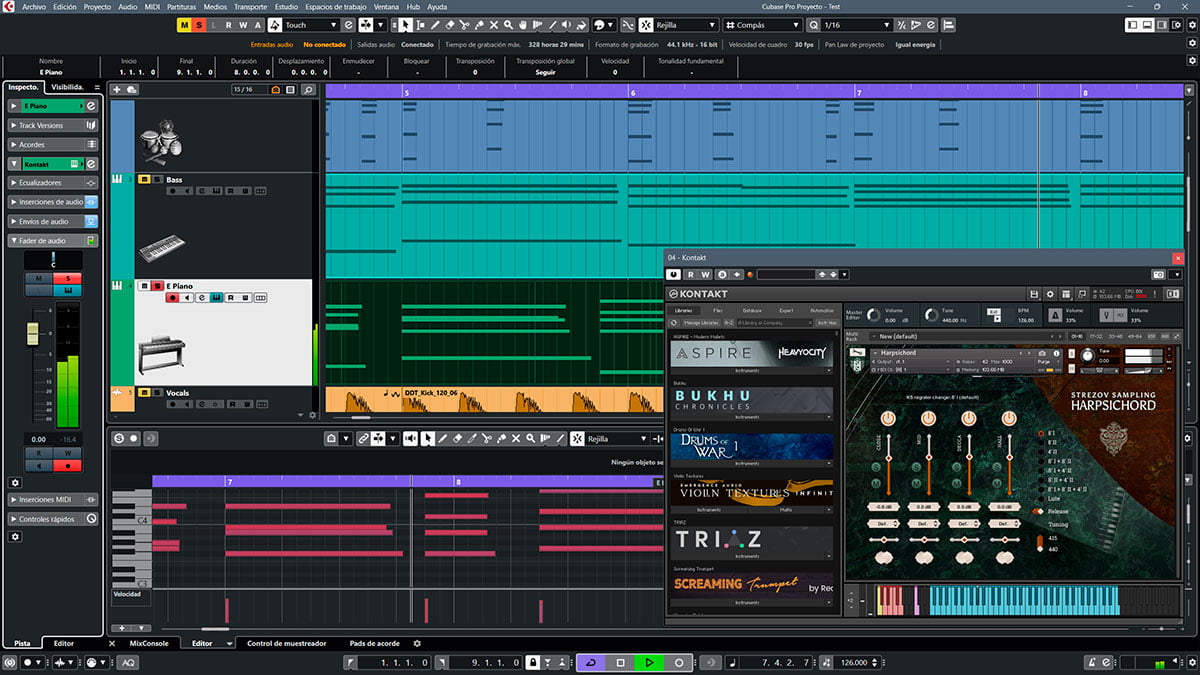Viewport: 1200px width, 675px height.
Task: Click the Vocals track audio clip
Action: (x=495, y=400)
